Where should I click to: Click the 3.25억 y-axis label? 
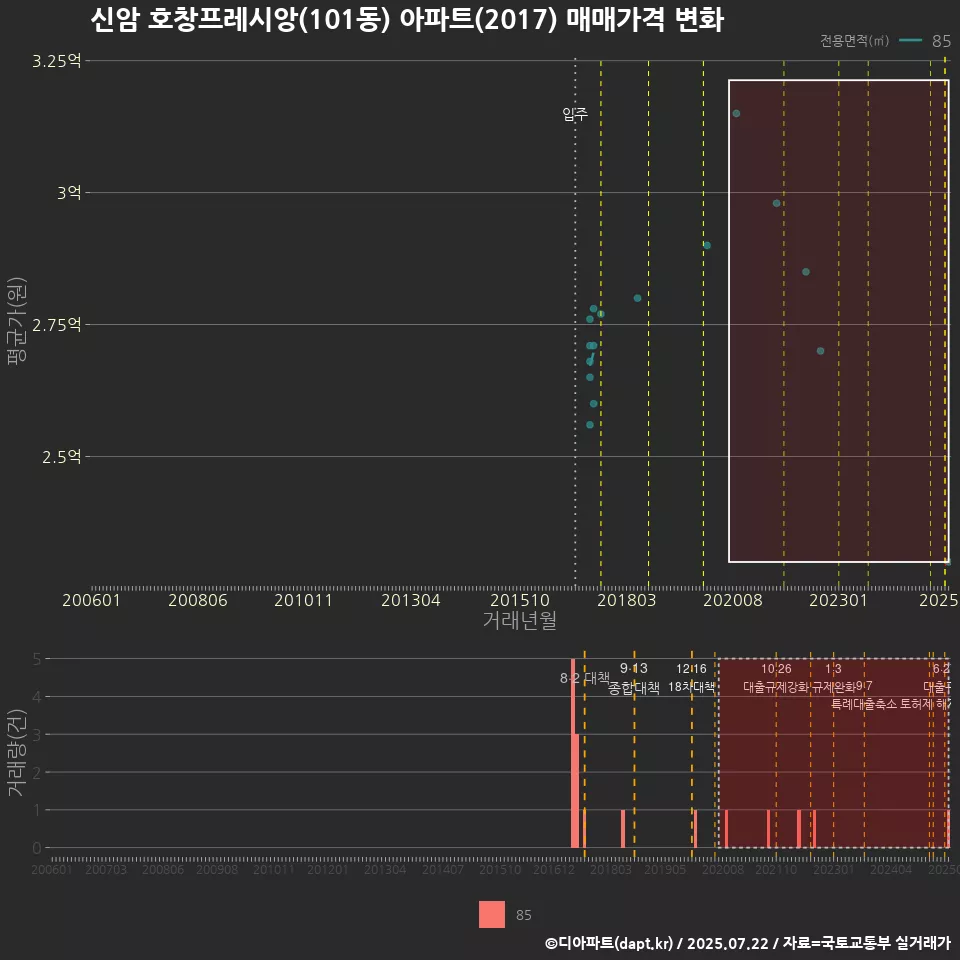(x=56, y=61)
